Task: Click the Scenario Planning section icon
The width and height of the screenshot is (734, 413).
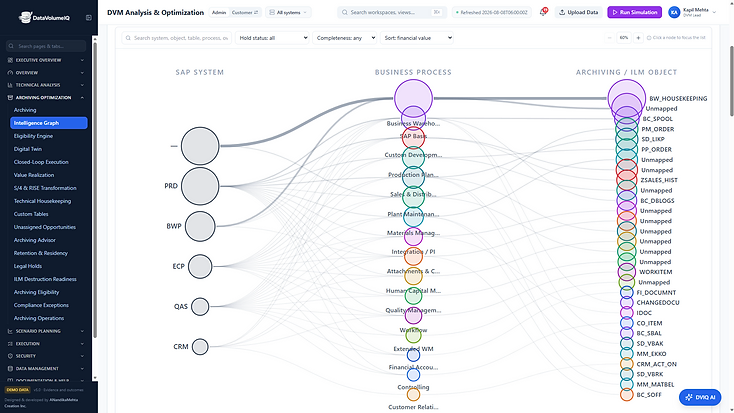Action: click(10, 331)
